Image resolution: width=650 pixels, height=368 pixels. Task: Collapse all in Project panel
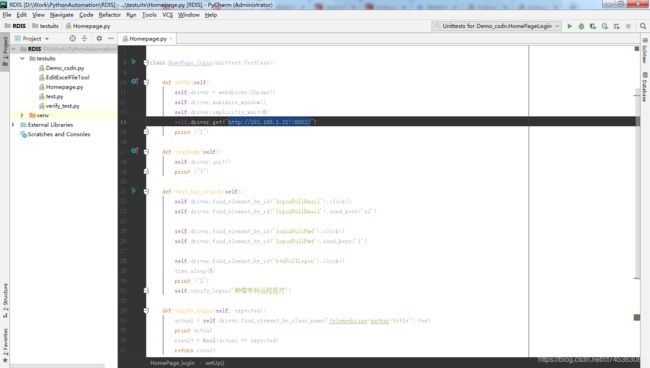(85, 38)
